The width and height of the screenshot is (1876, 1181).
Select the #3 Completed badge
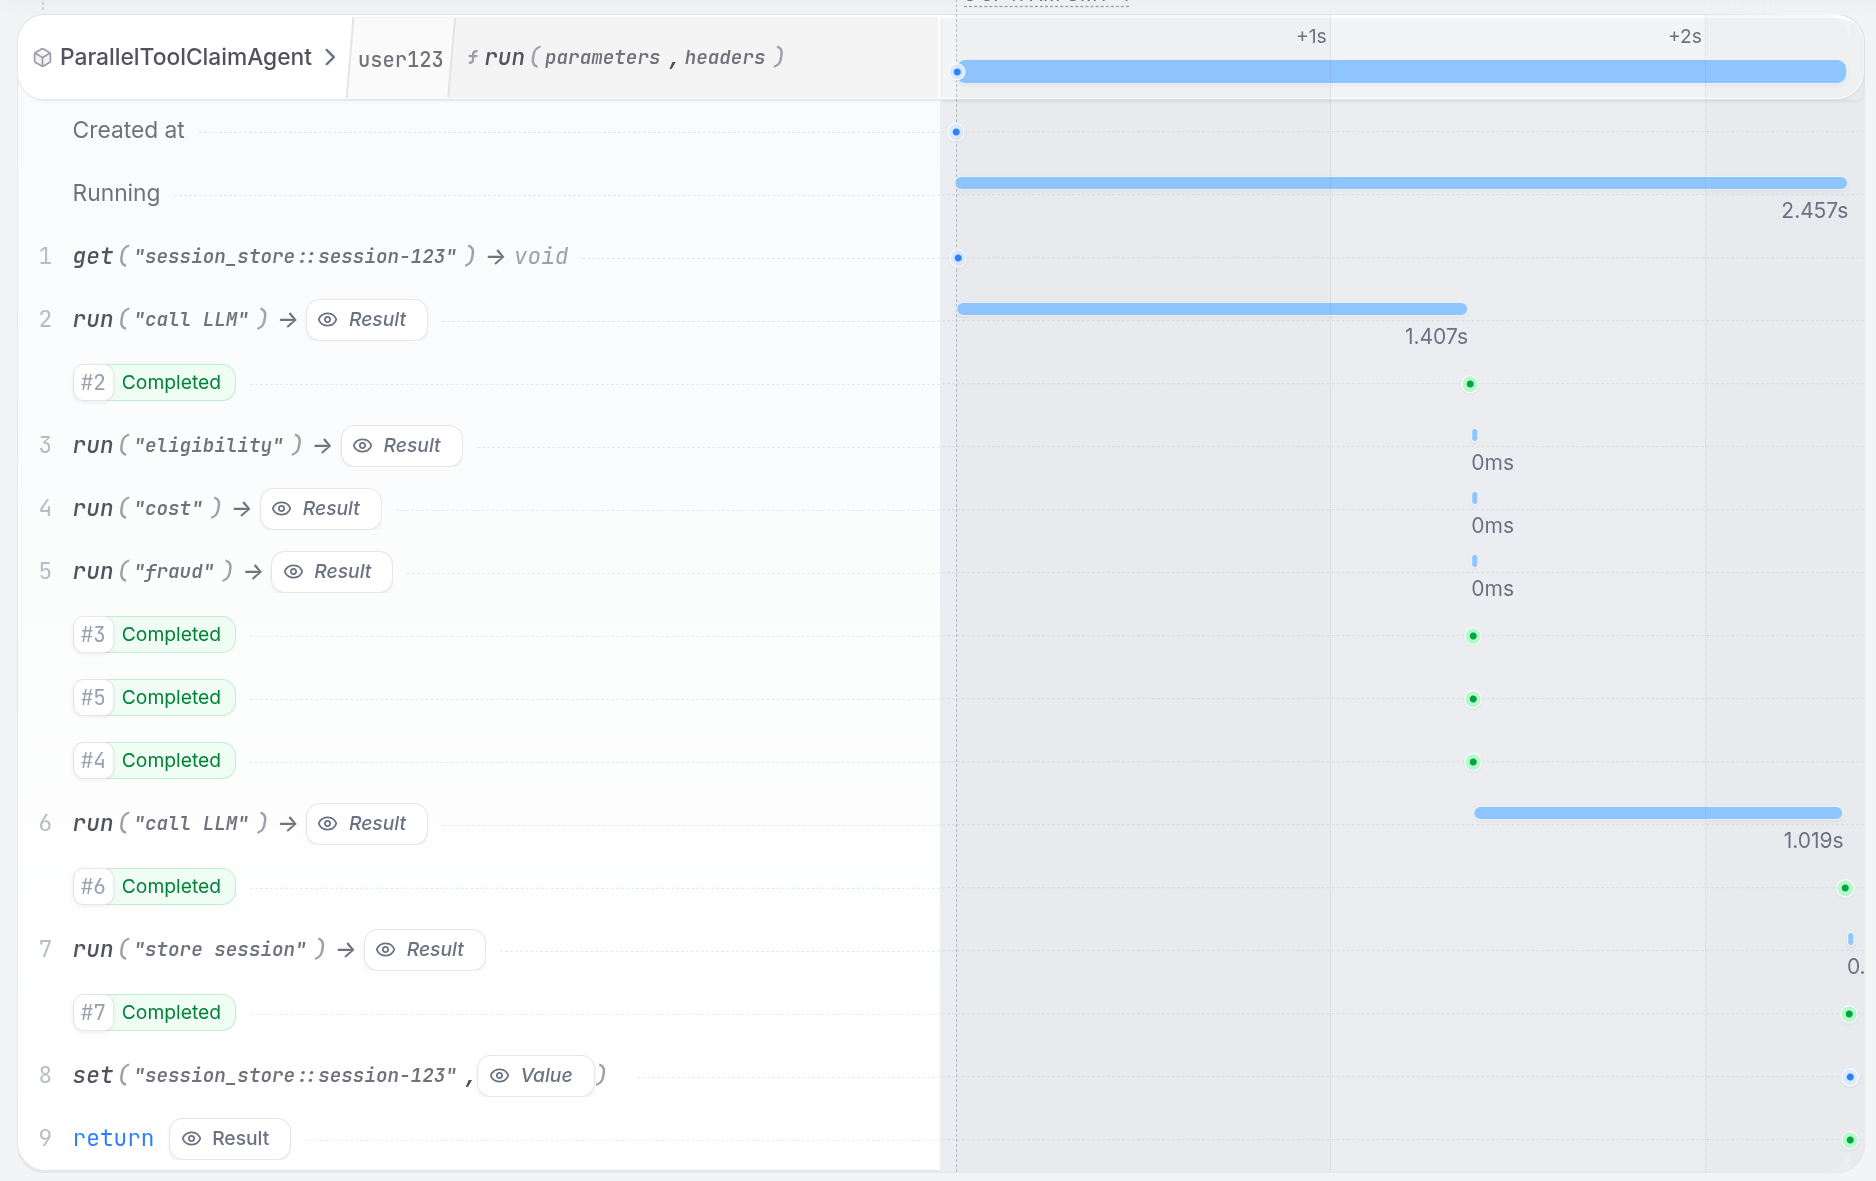click(154, 635)
